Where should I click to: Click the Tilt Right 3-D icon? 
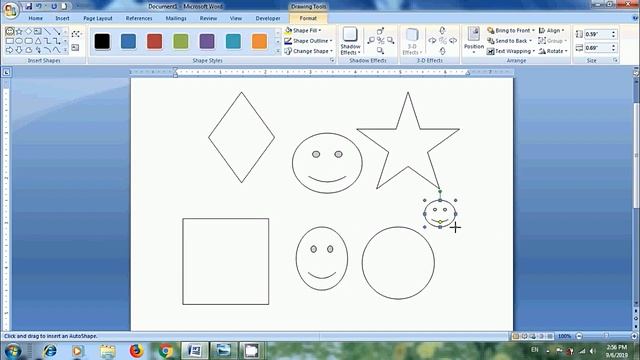coord(453,40)
